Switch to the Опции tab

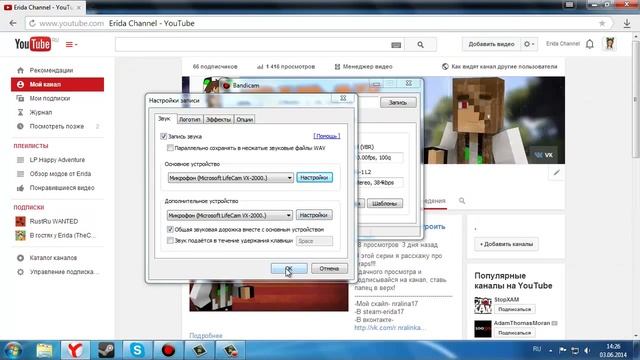[x=244, y=120]
